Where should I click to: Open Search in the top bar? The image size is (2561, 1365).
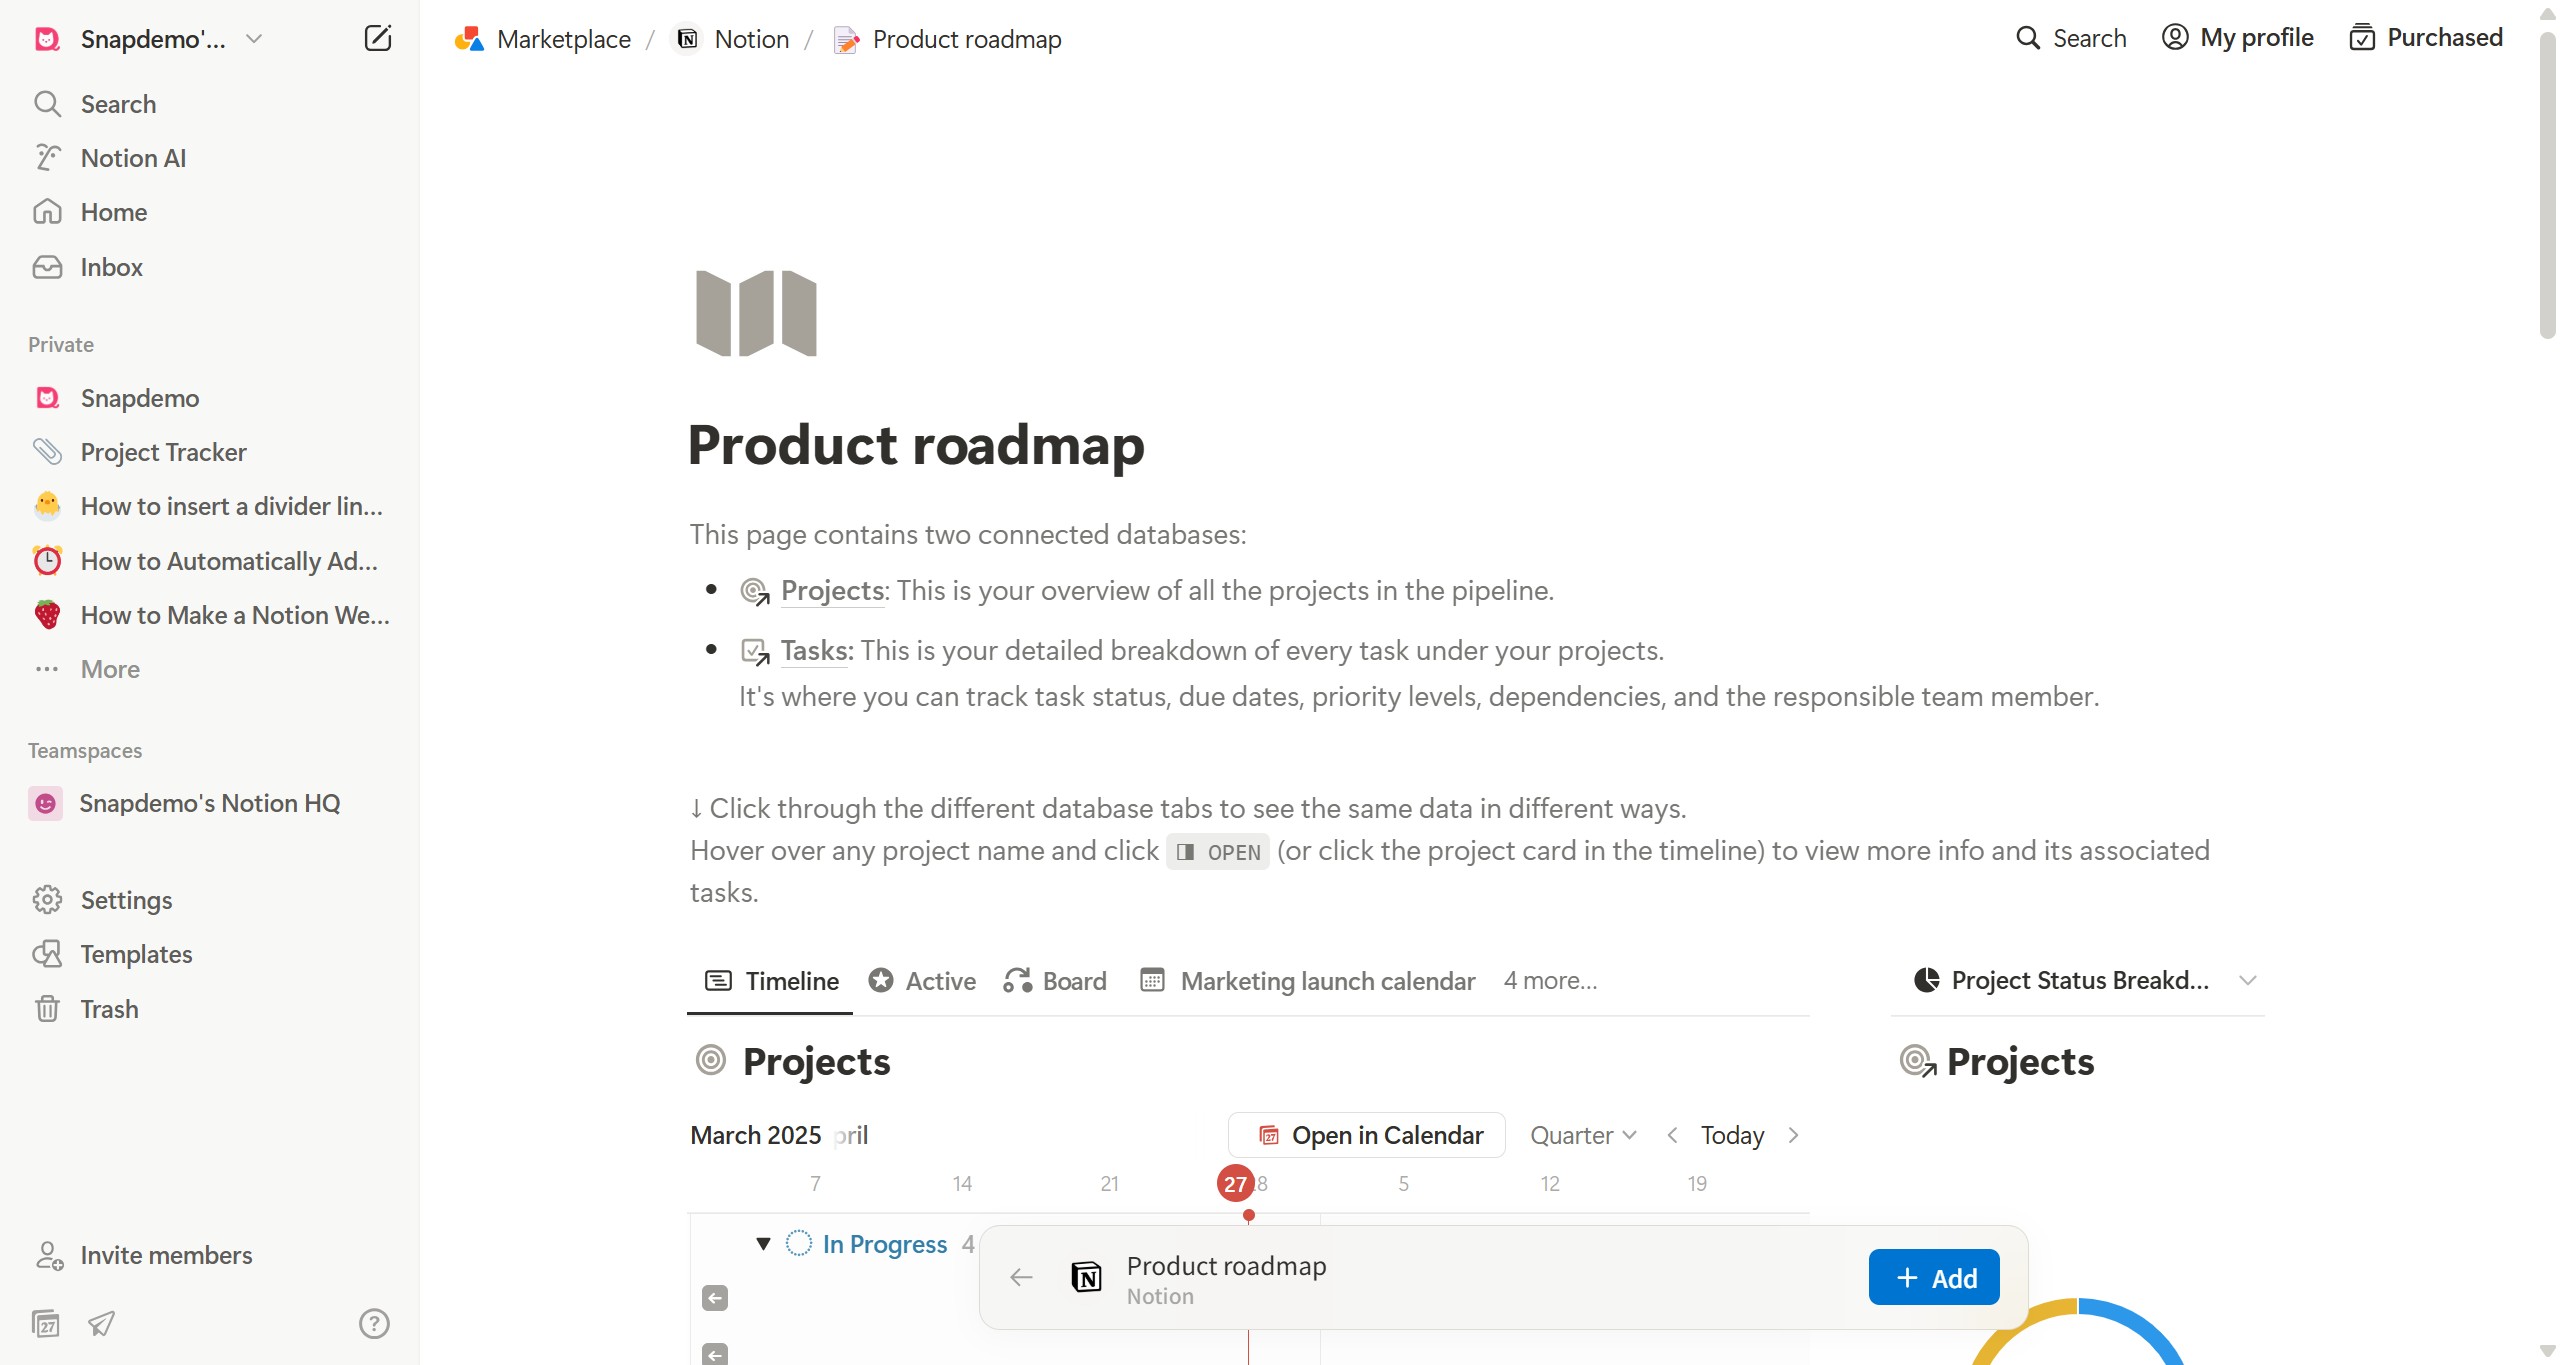pos(2071,38)
